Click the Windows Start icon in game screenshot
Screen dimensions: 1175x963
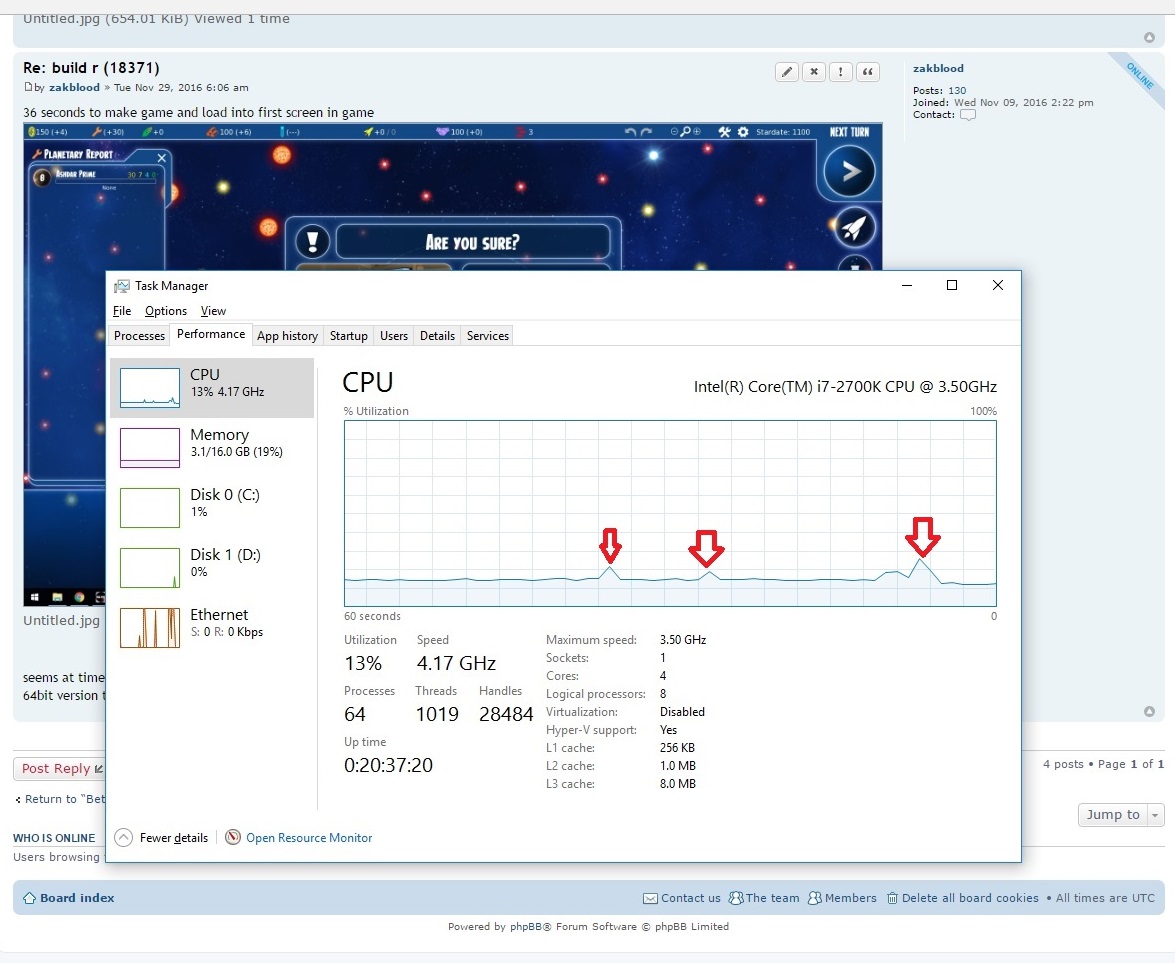[34, 597]
